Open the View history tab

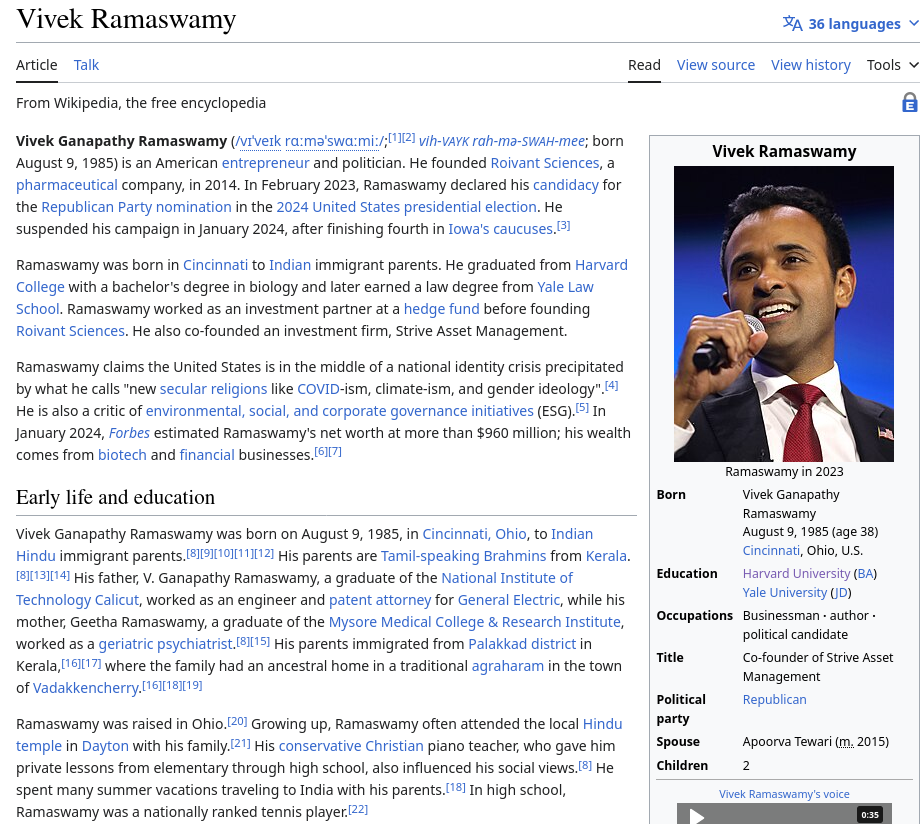811,65
